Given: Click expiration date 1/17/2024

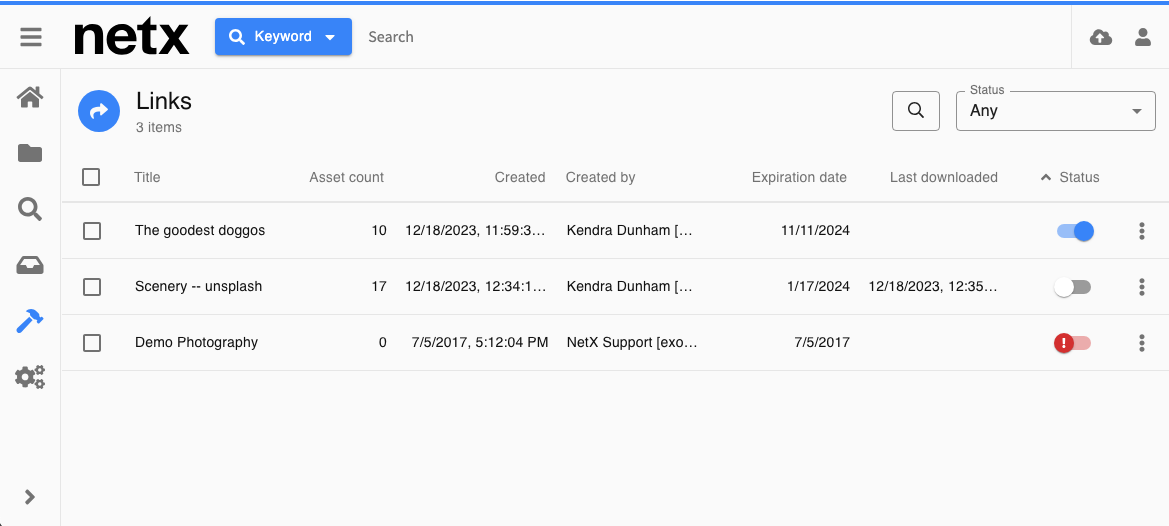Looking at the screenshot, I should pyautogui.click(x=818, y=286).
